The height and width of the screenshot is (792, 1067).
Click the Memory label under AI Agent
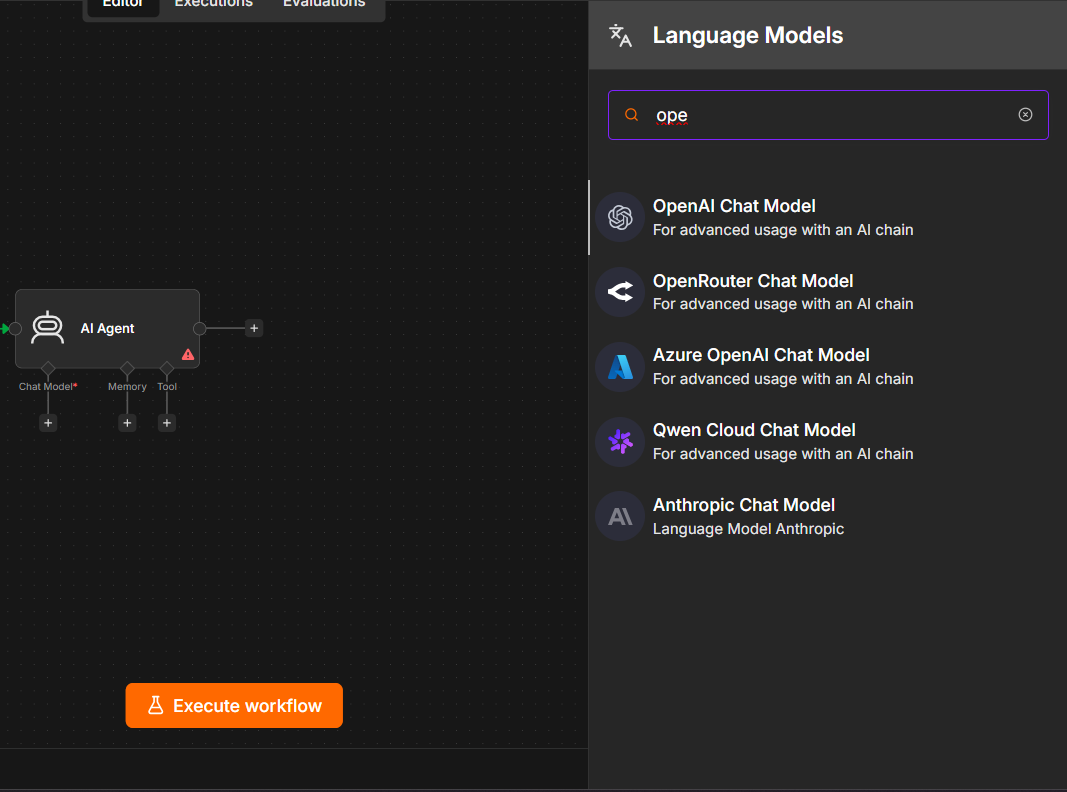pyautogui.click(x=127, y=386)
